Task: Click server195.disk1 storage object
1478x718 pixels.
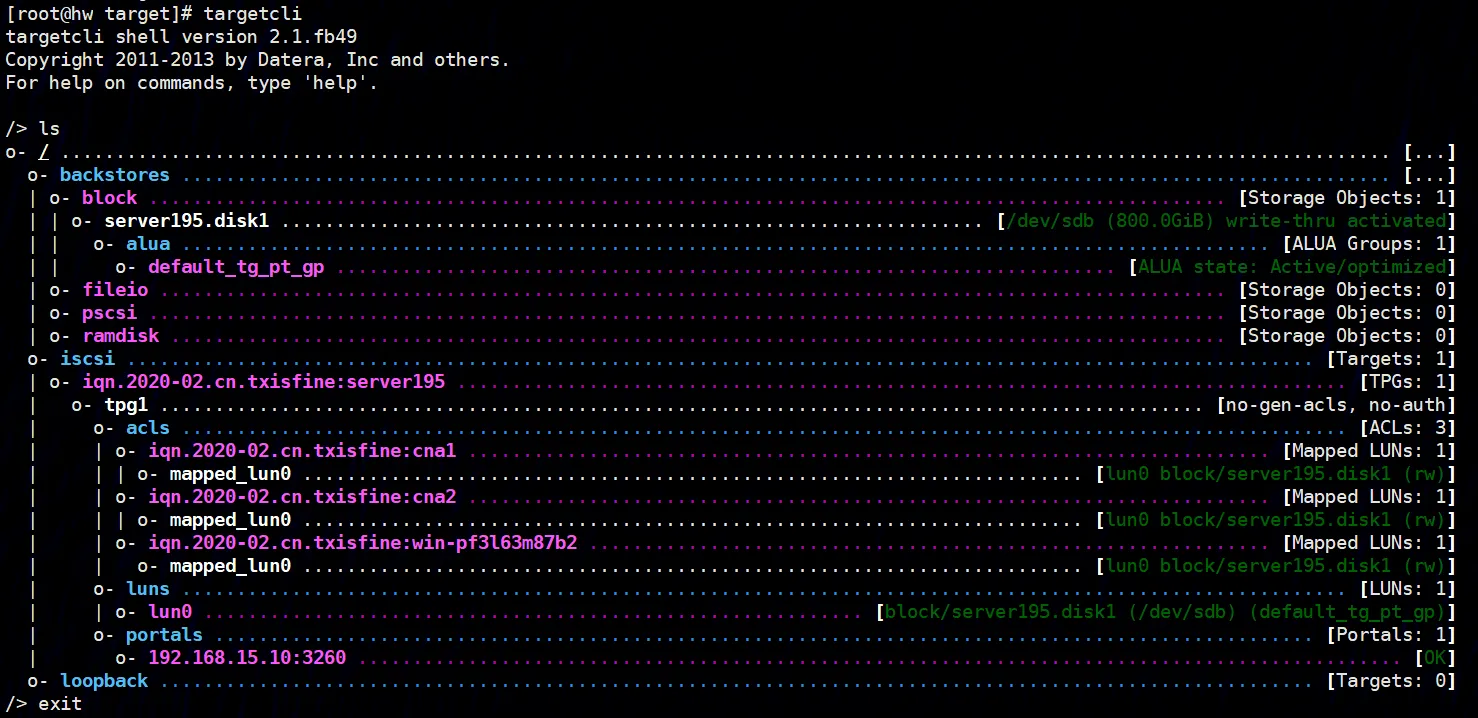Action: [186, 221]
